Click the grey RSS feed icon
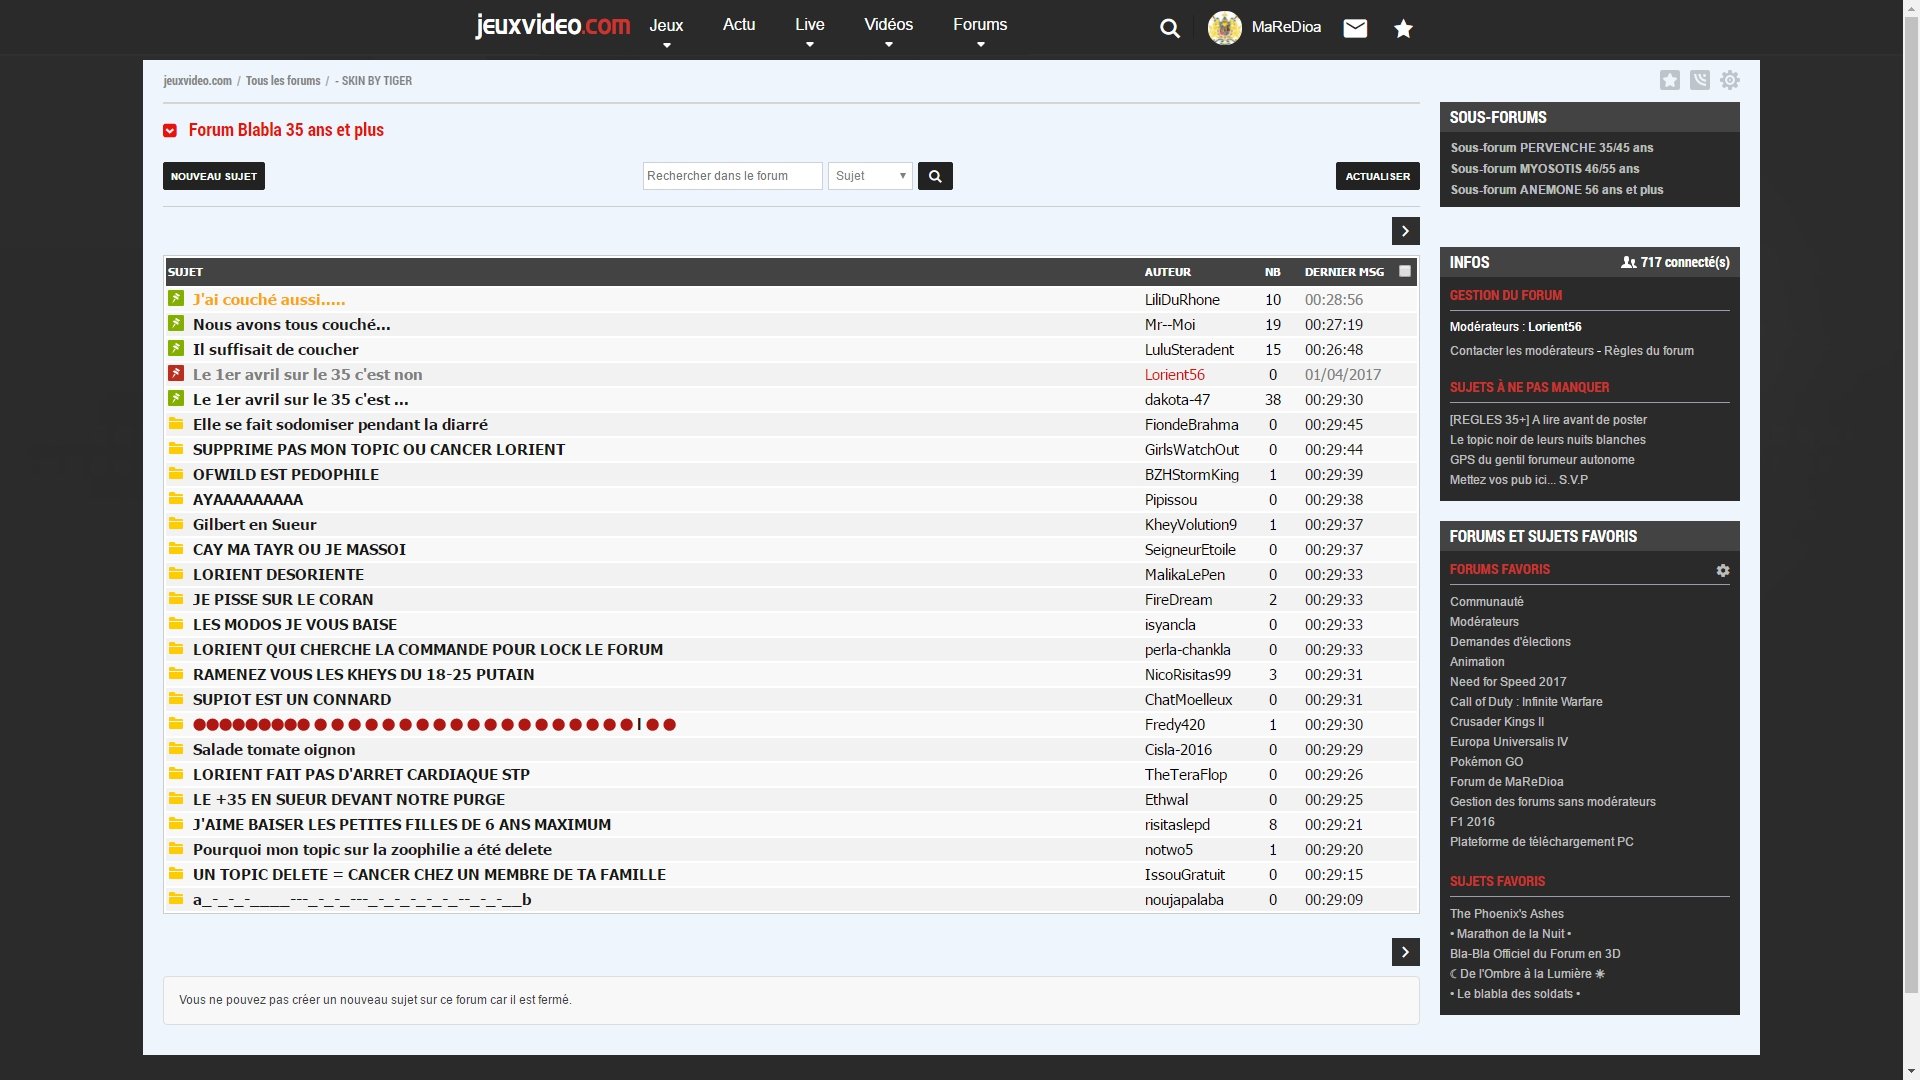The height and width of the screenshot is (1080, 1920). pyautogui.click(x=1699, y=80)
